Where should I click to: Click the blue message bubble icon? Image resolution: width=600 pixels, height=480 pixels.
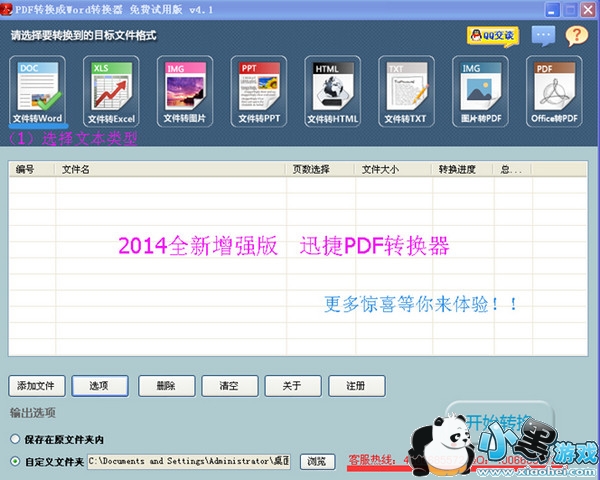point(543,36)
